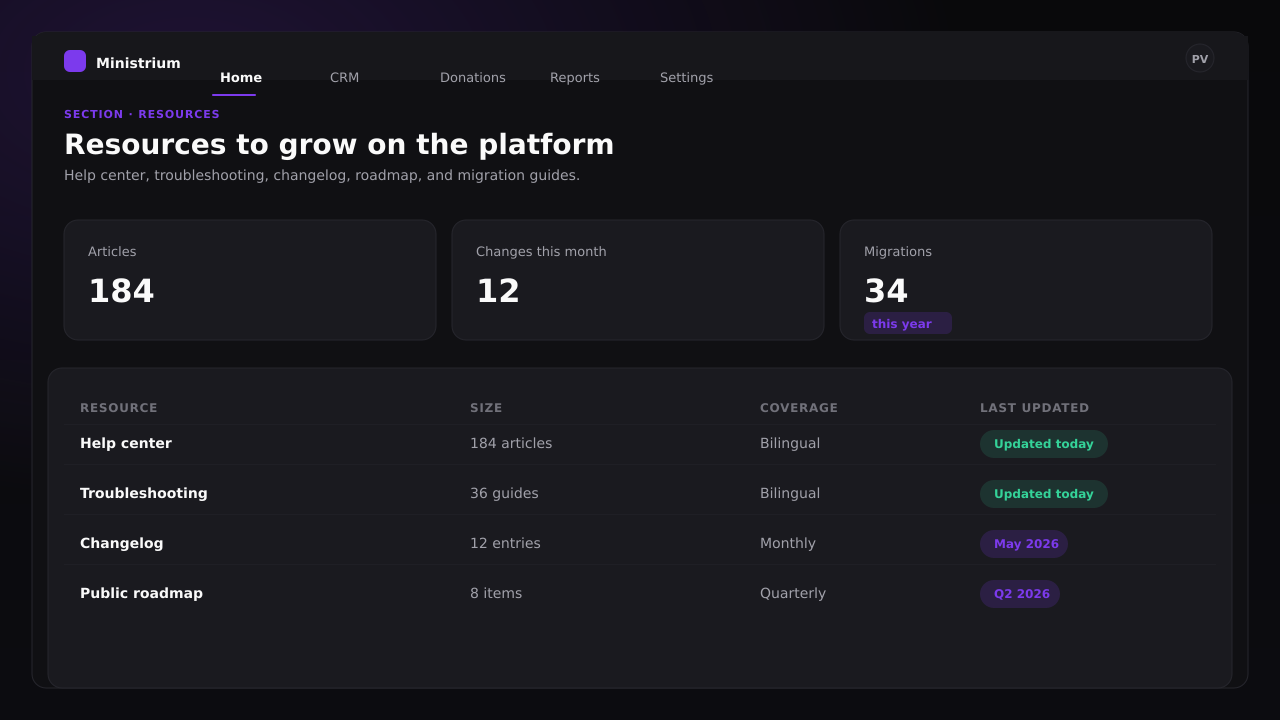Click the "12 entries" size cell
The width and height of the screenshot is (1280, 720).
[505, 543]
